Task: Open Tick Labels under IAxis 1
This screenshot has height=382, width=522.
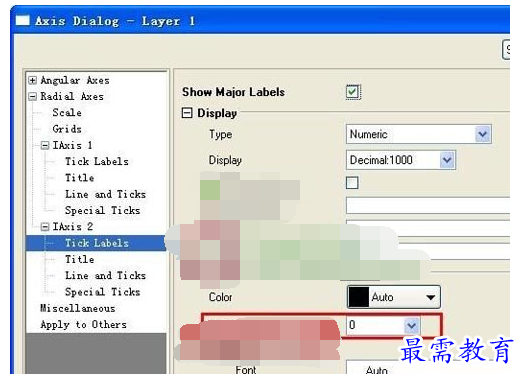Action: [97, 162]
